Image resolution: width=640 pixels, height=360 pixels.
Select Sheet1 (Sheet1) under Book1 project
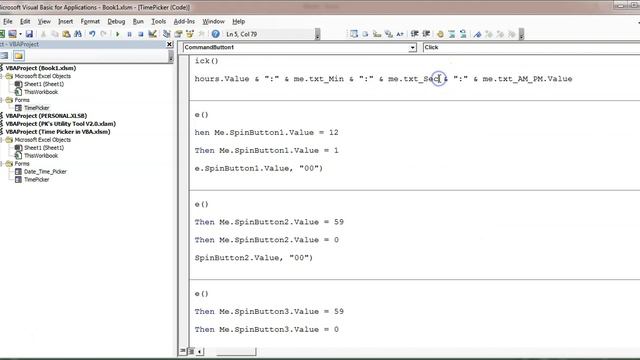coord(44,84)
